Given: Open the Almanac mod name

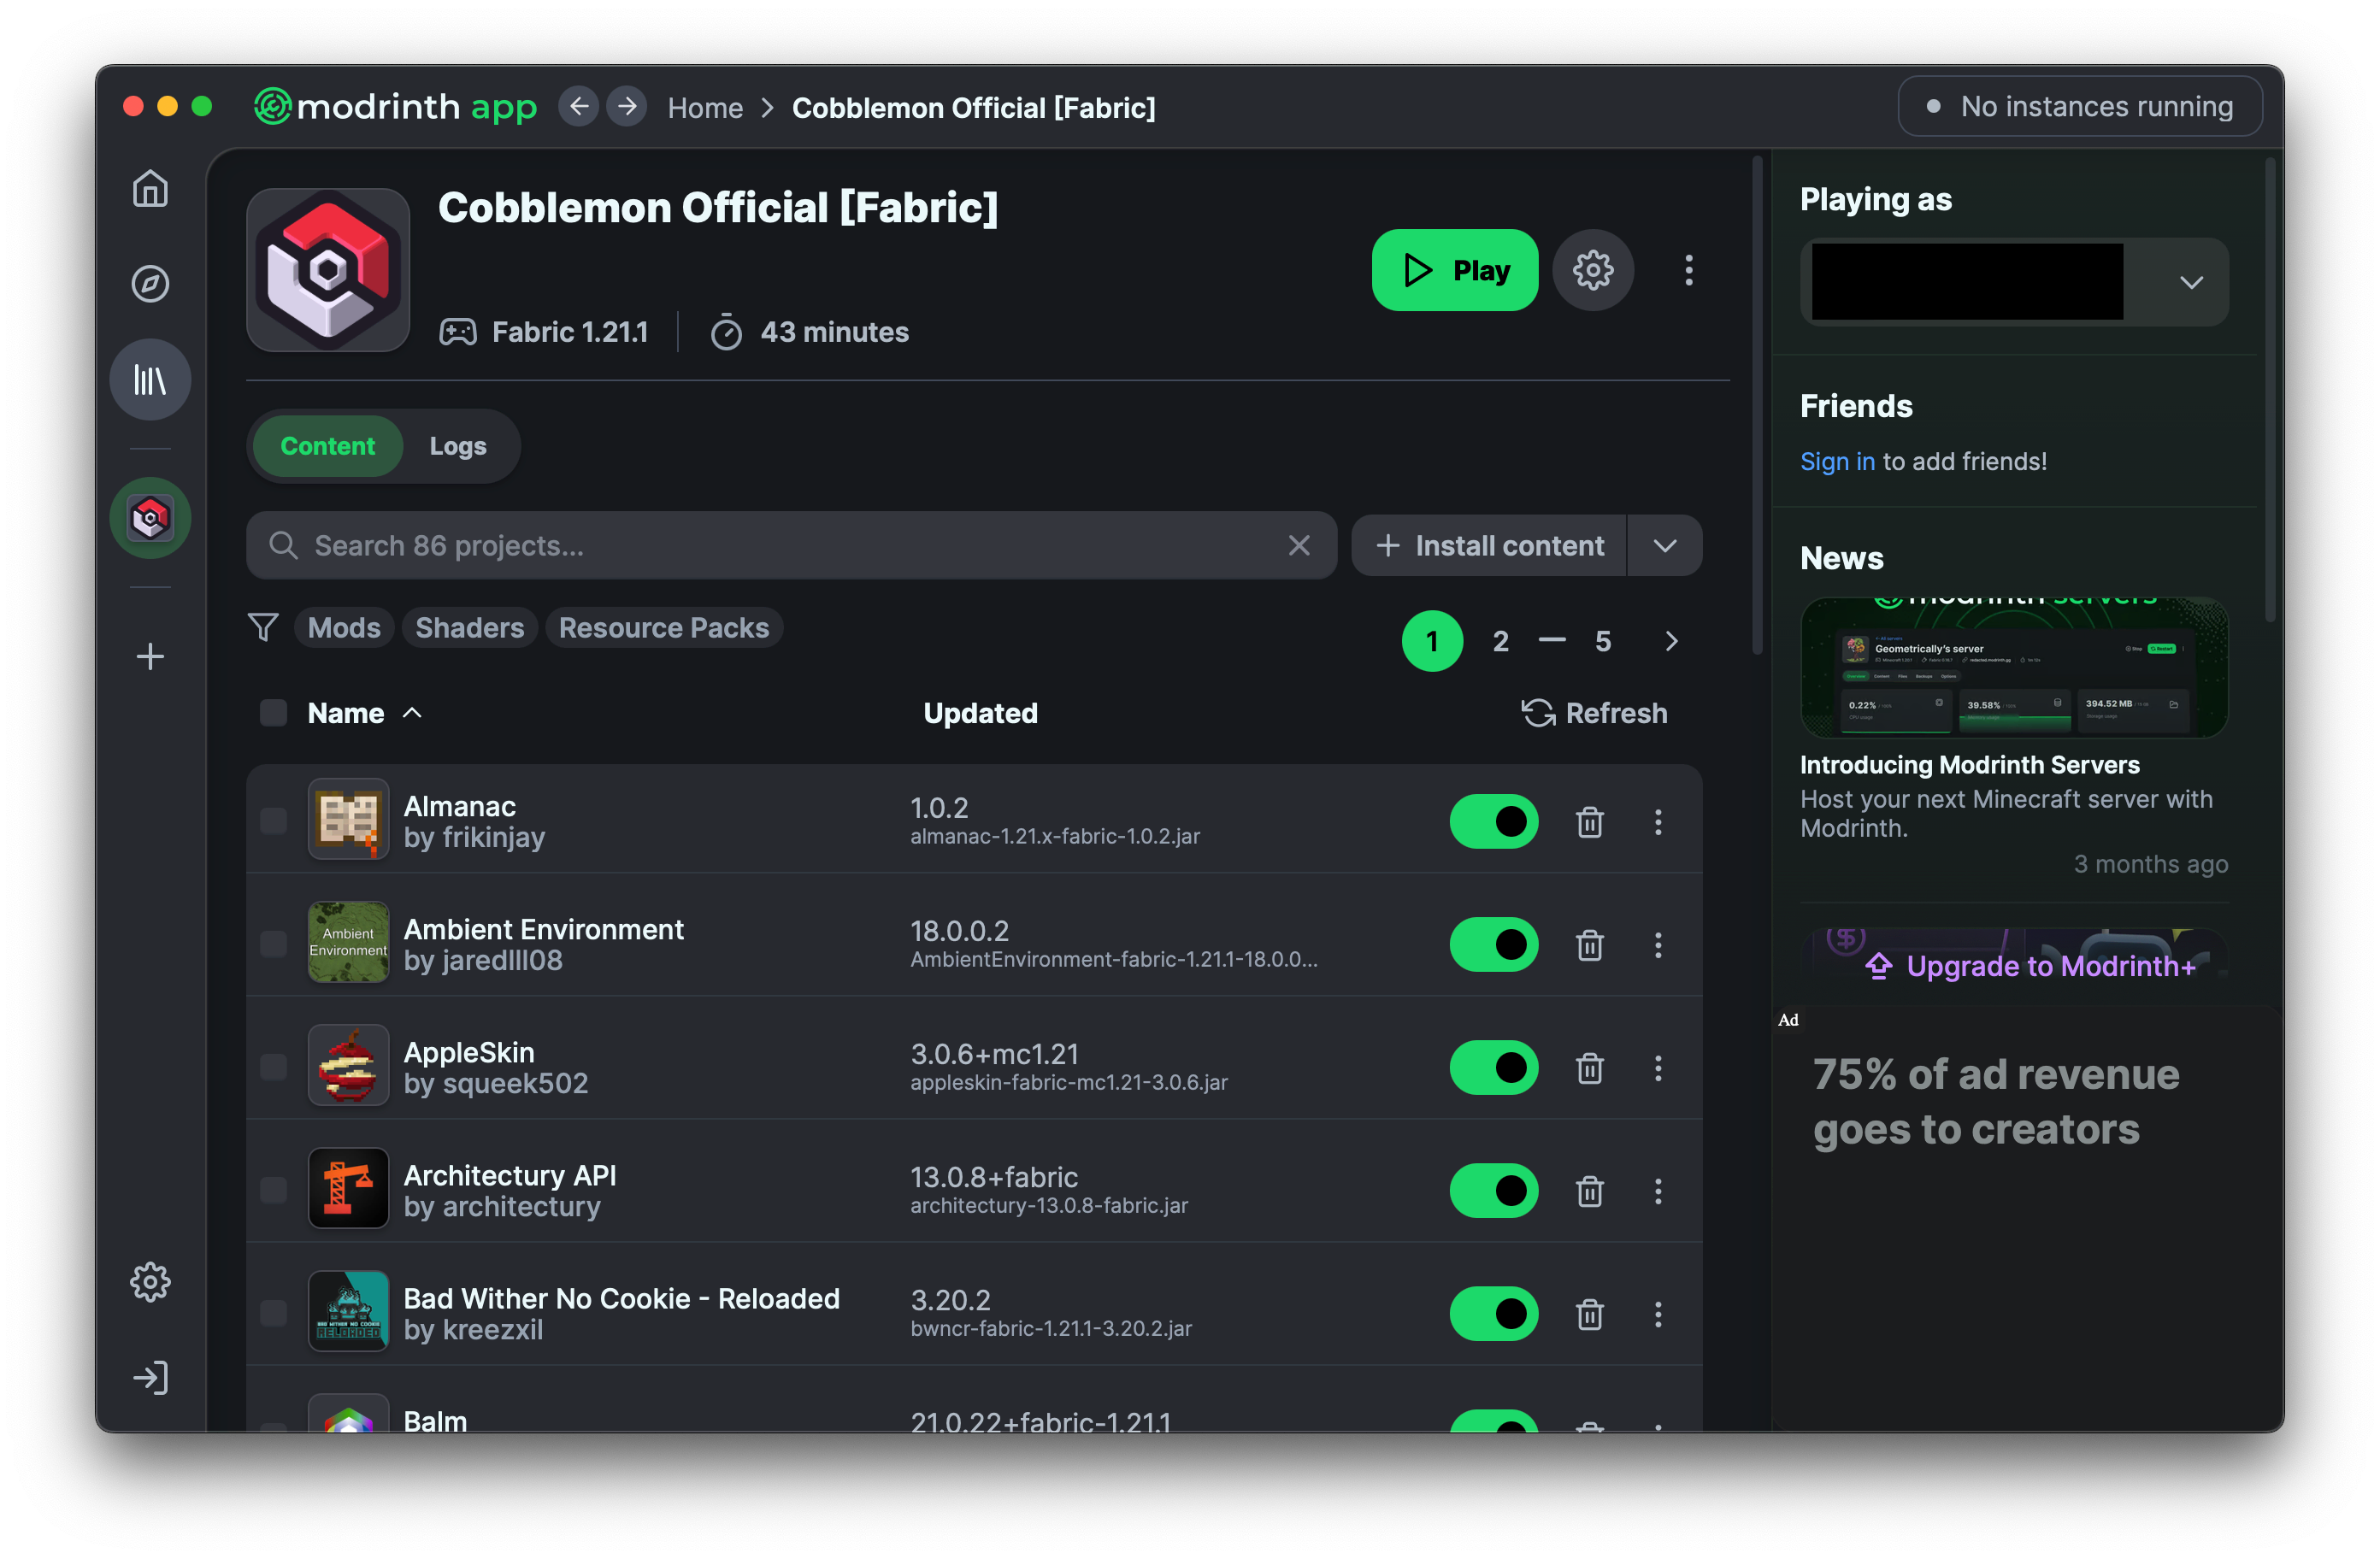Looking at the screenshot, I should tap(459, 806).
